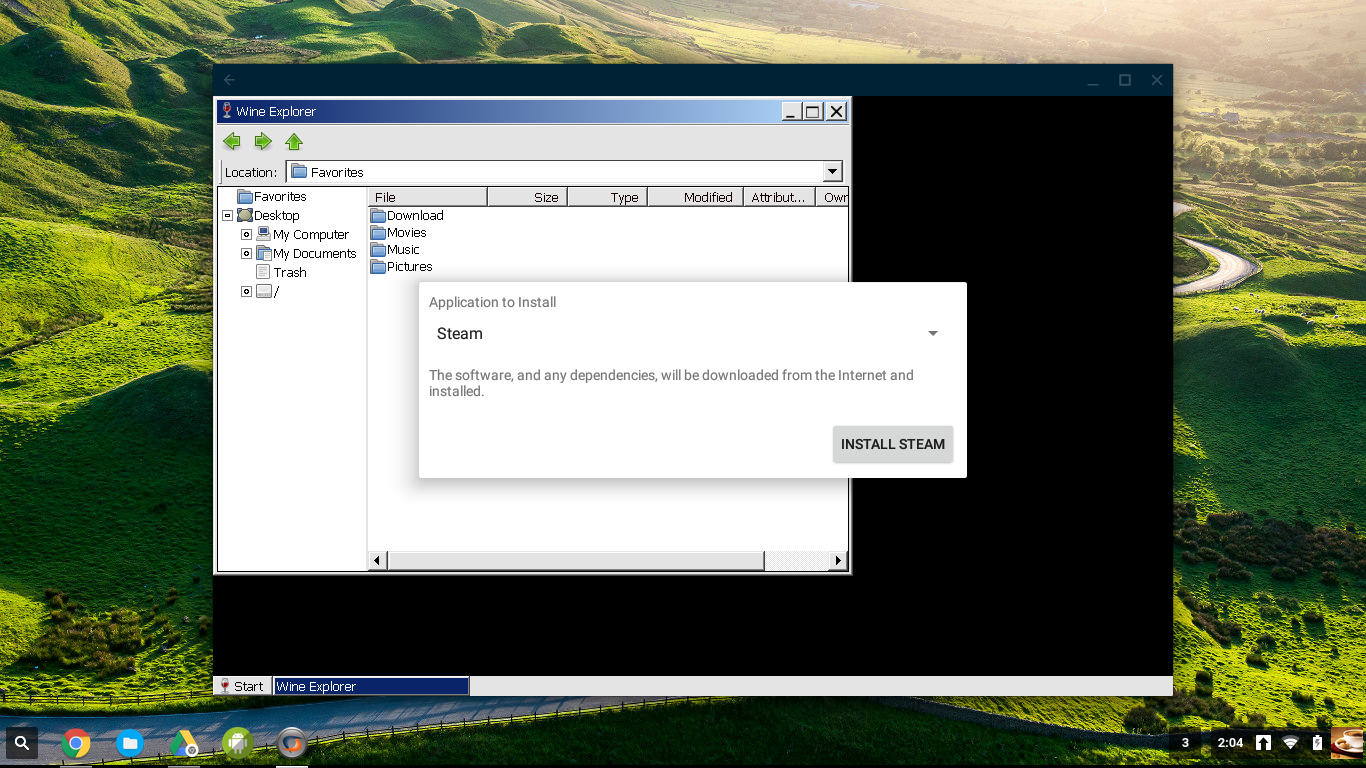1366x768 pixels.
Task: Select the Pictures folder in file list
Action: click(401, 266)
